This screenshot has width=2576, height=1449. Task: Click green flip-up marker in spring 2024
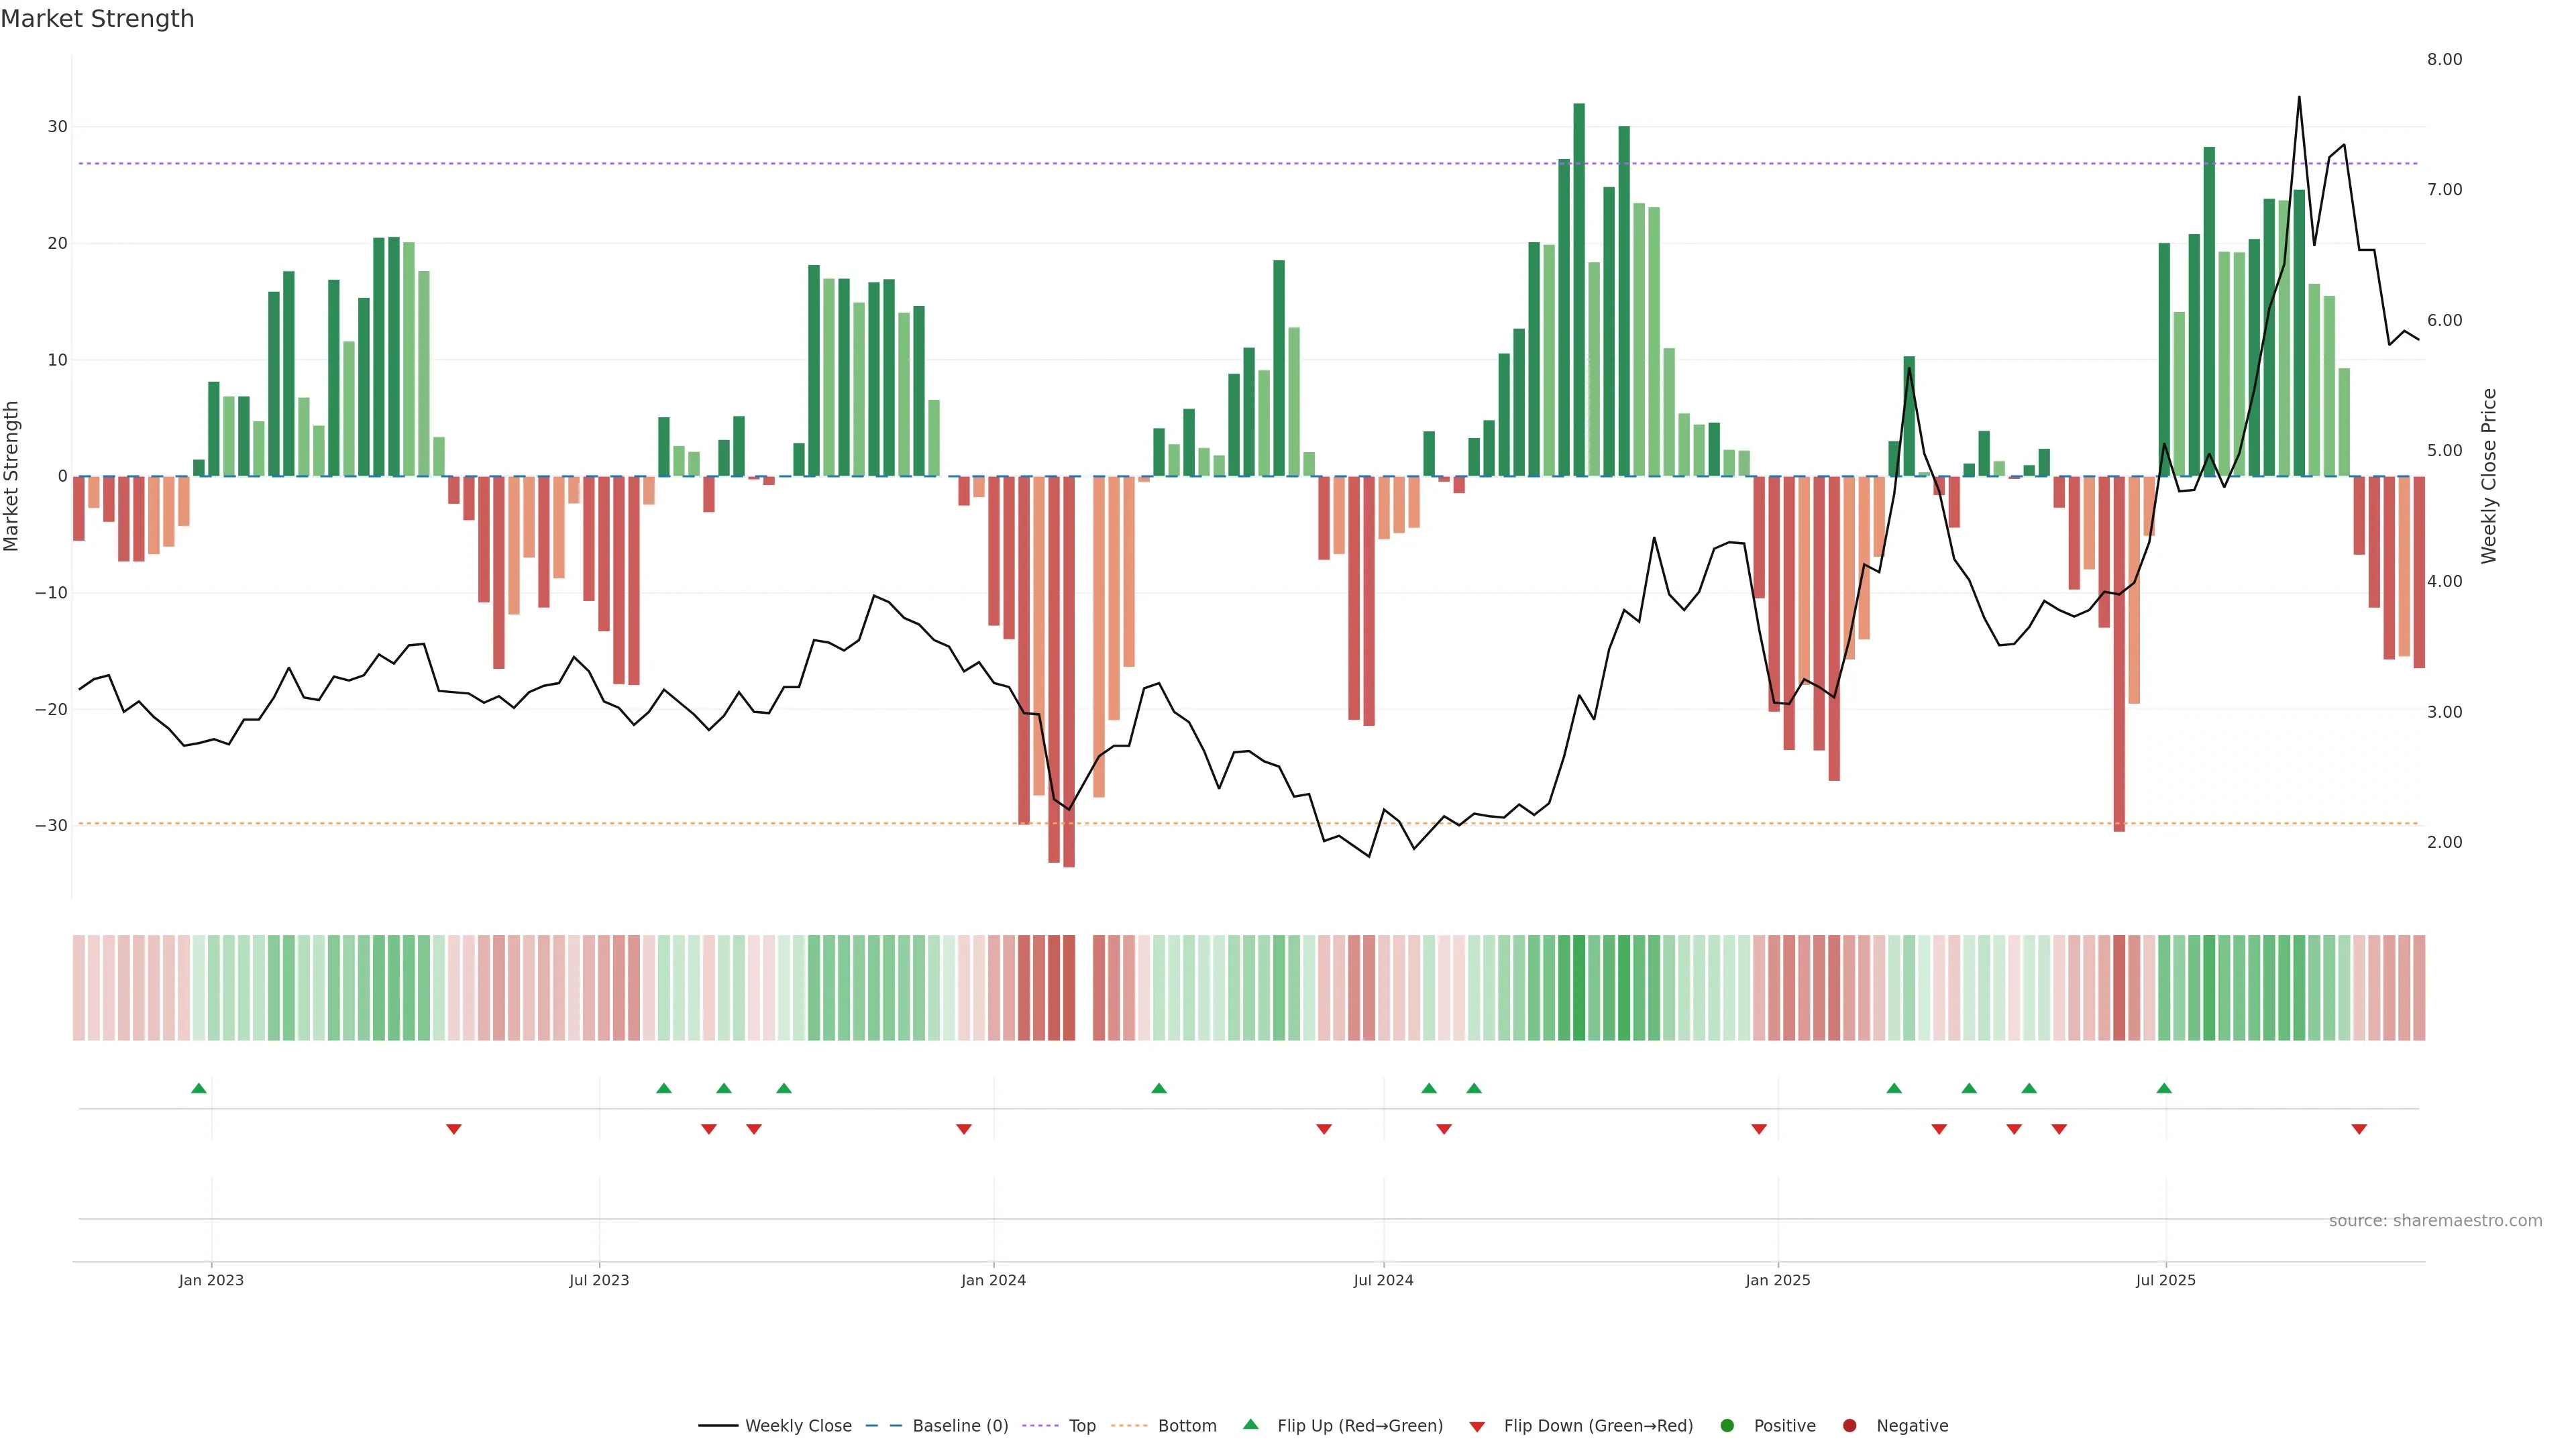pyautogui.click(x=1159, y=1088)
